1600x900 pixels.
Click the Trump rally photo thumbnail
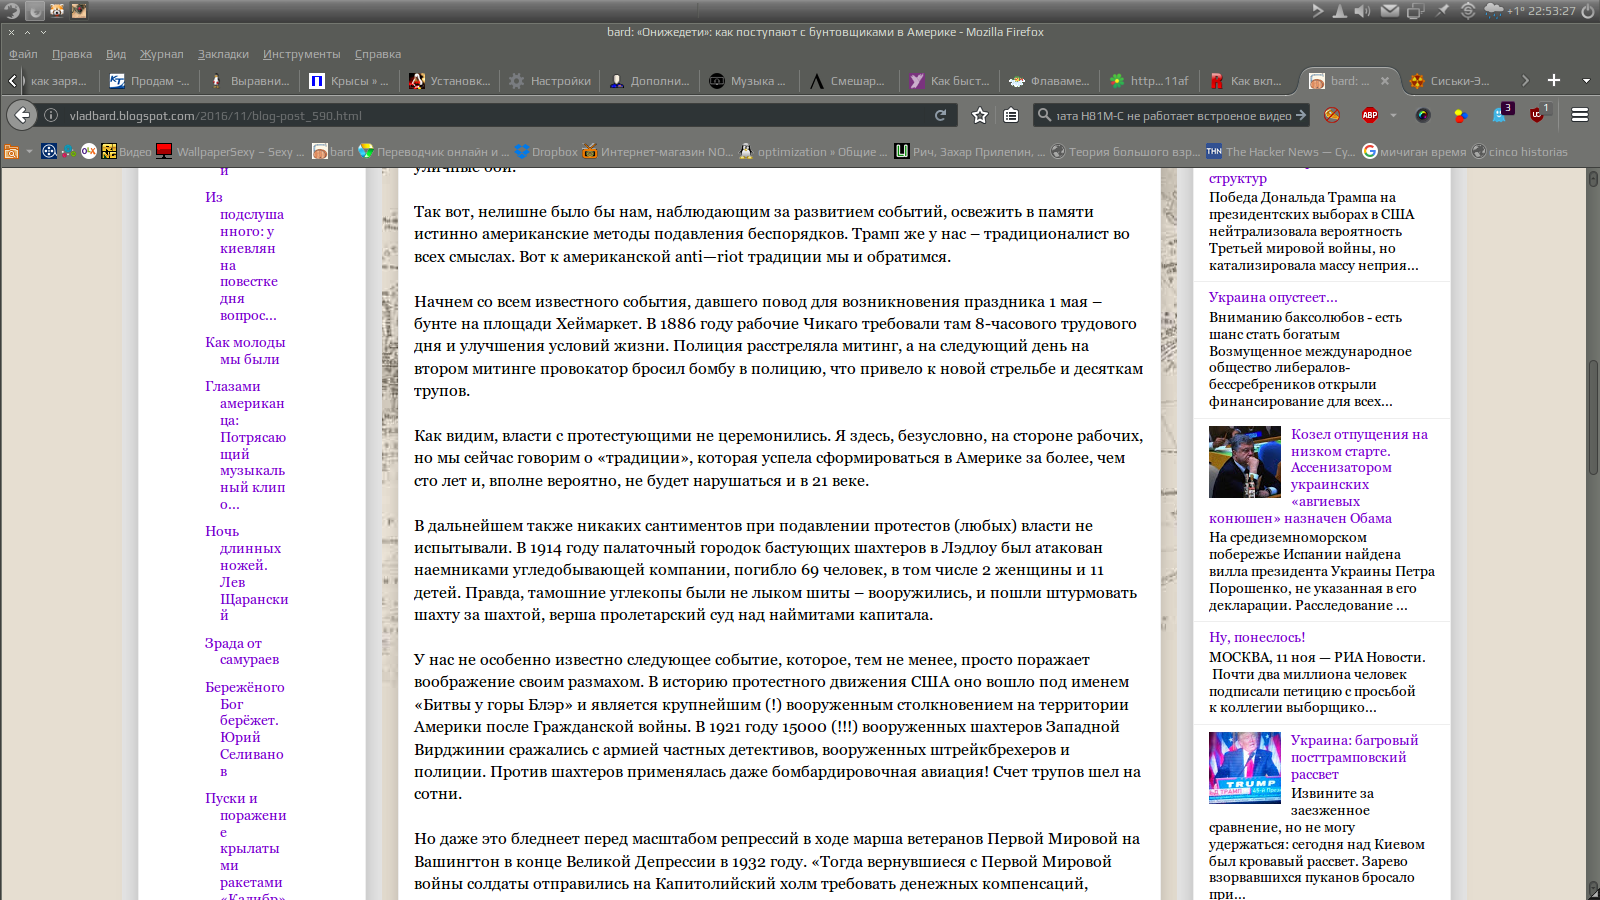pyautogui.click(x=1245, y=768)
